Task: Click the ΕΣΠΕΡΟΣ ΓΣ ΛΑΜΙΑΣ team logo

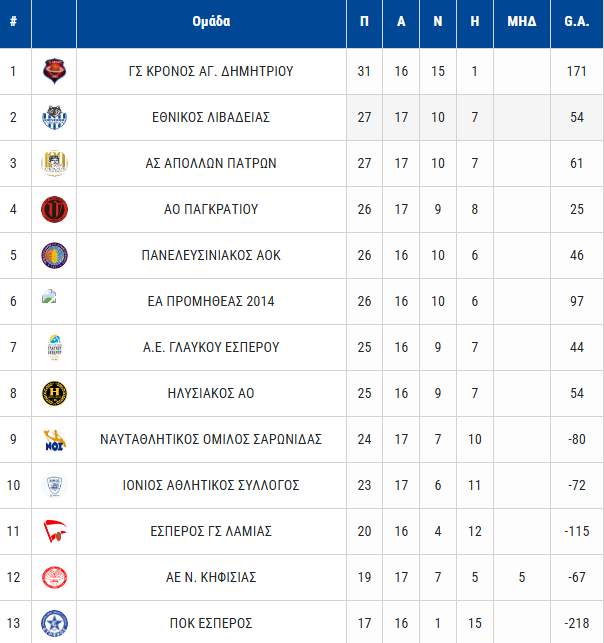Action: 54,531
